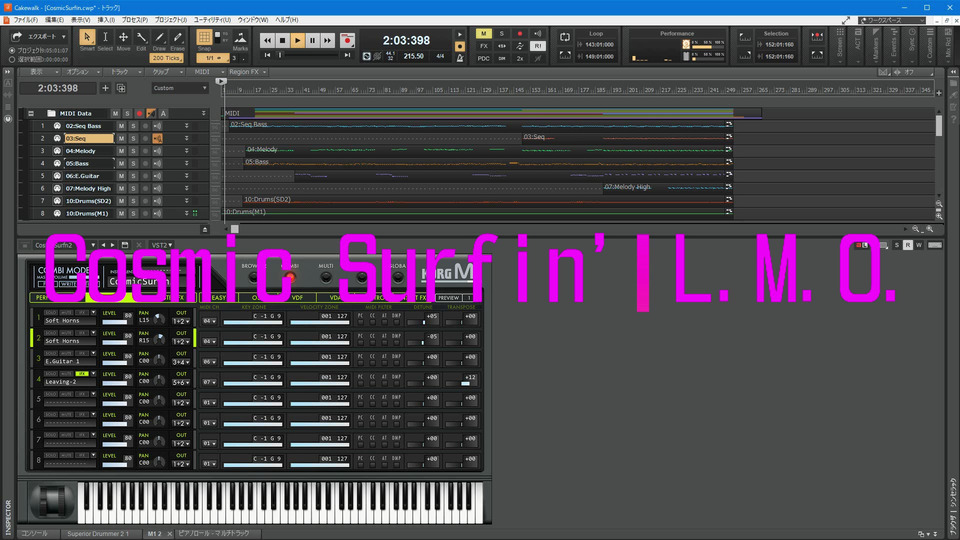Open timbre 1 MIDI channel dropdown

(209, 321)
